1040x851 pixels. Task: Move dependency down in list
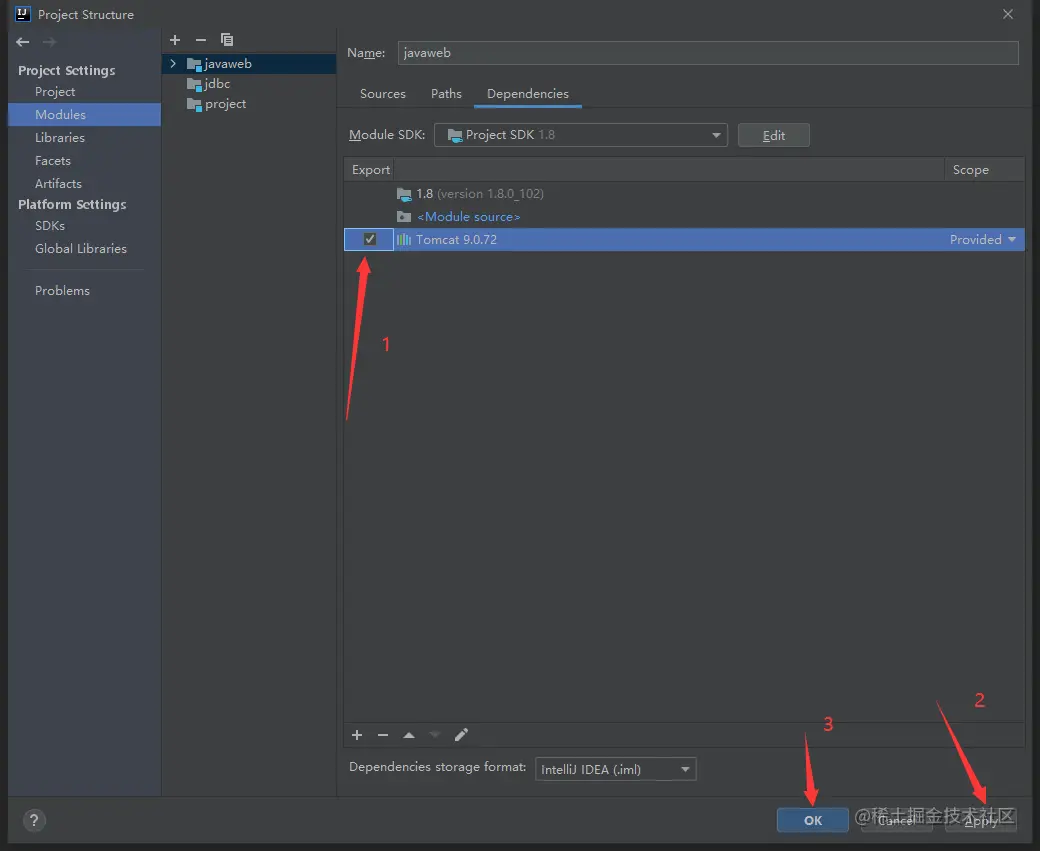434,735
